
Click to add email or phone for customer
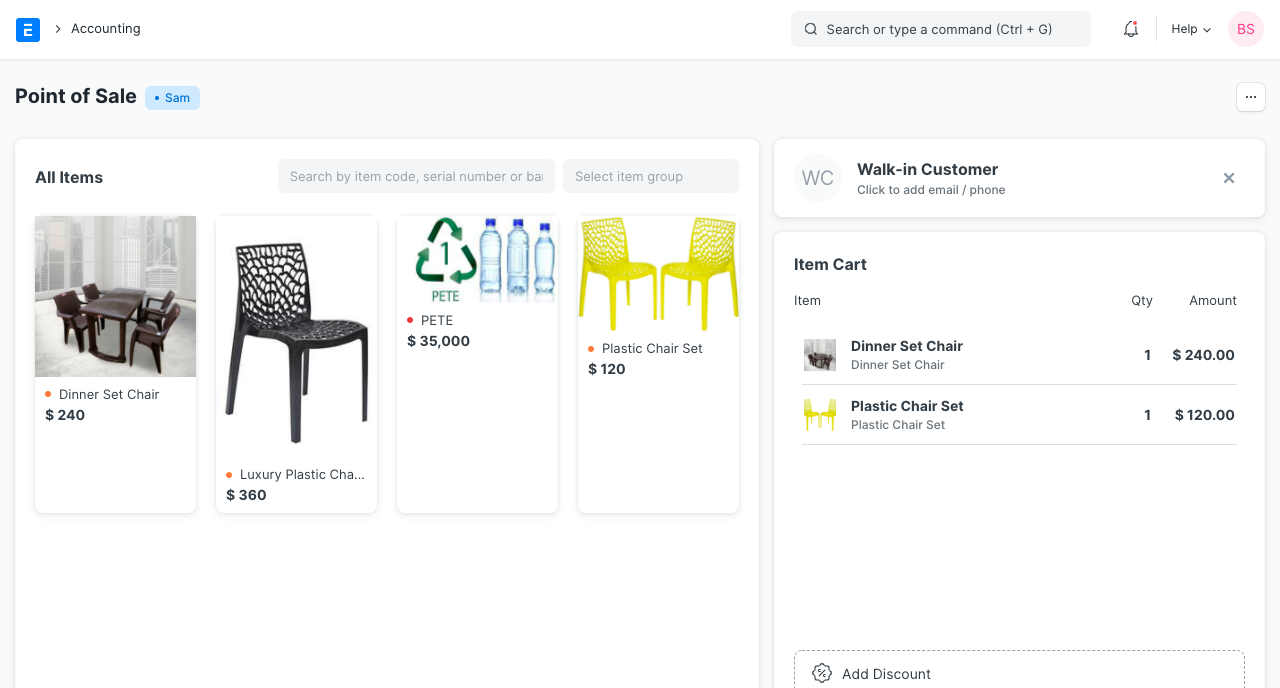[x=931, y=189]
